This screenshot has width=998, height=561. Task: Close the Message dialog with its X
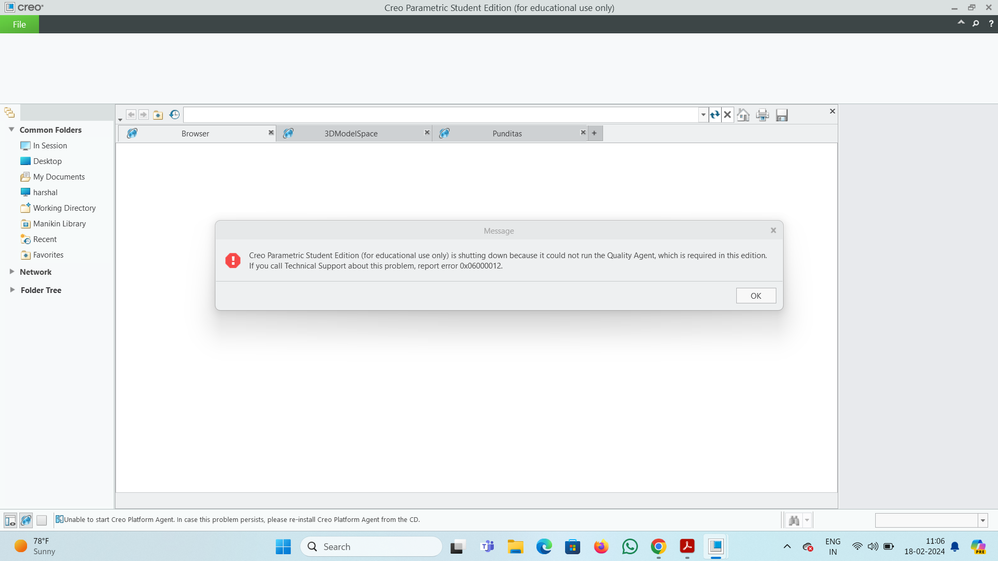coord(773,231)
